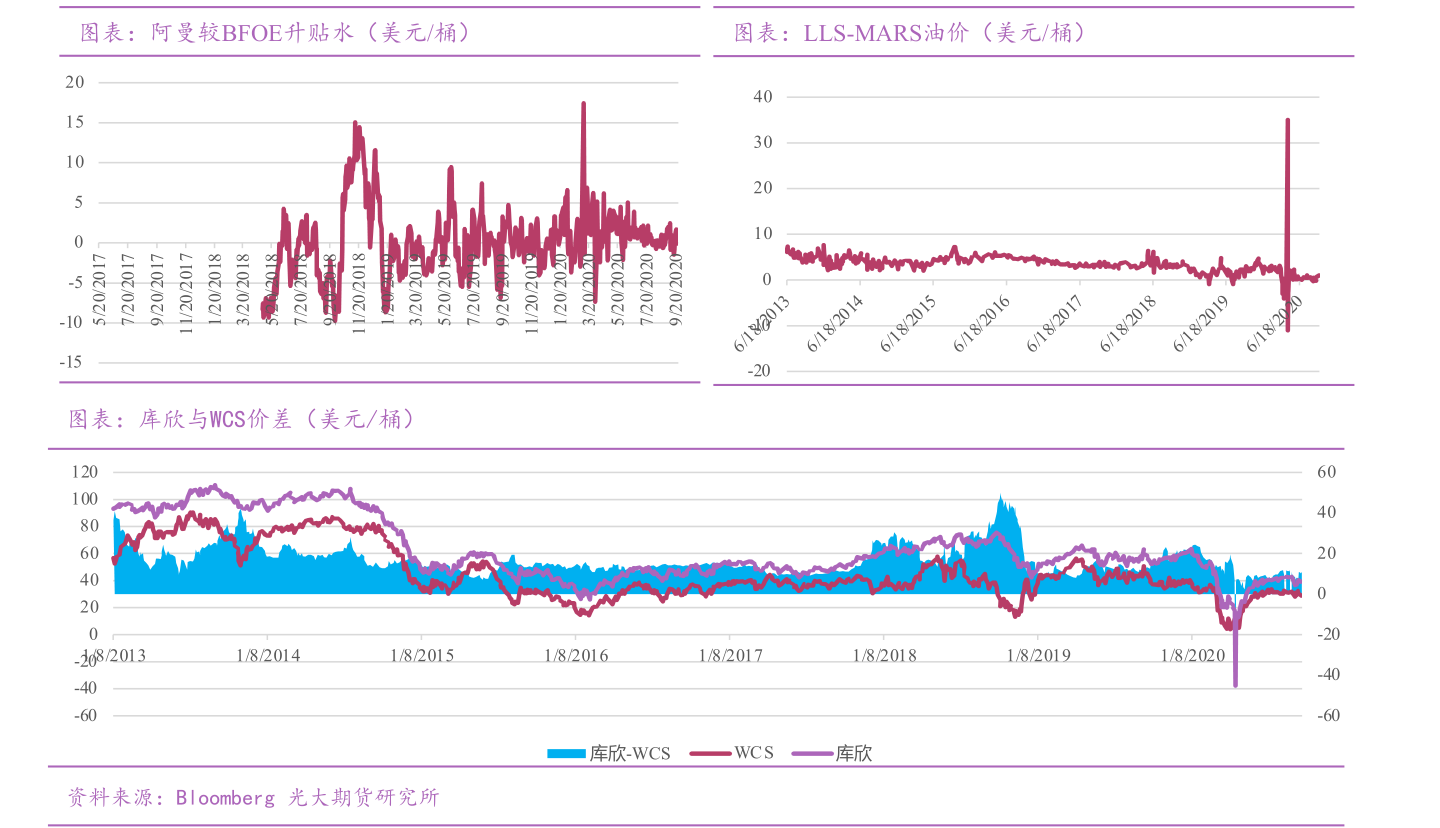Click the legend label 库欣-WCS

[630, 753]
